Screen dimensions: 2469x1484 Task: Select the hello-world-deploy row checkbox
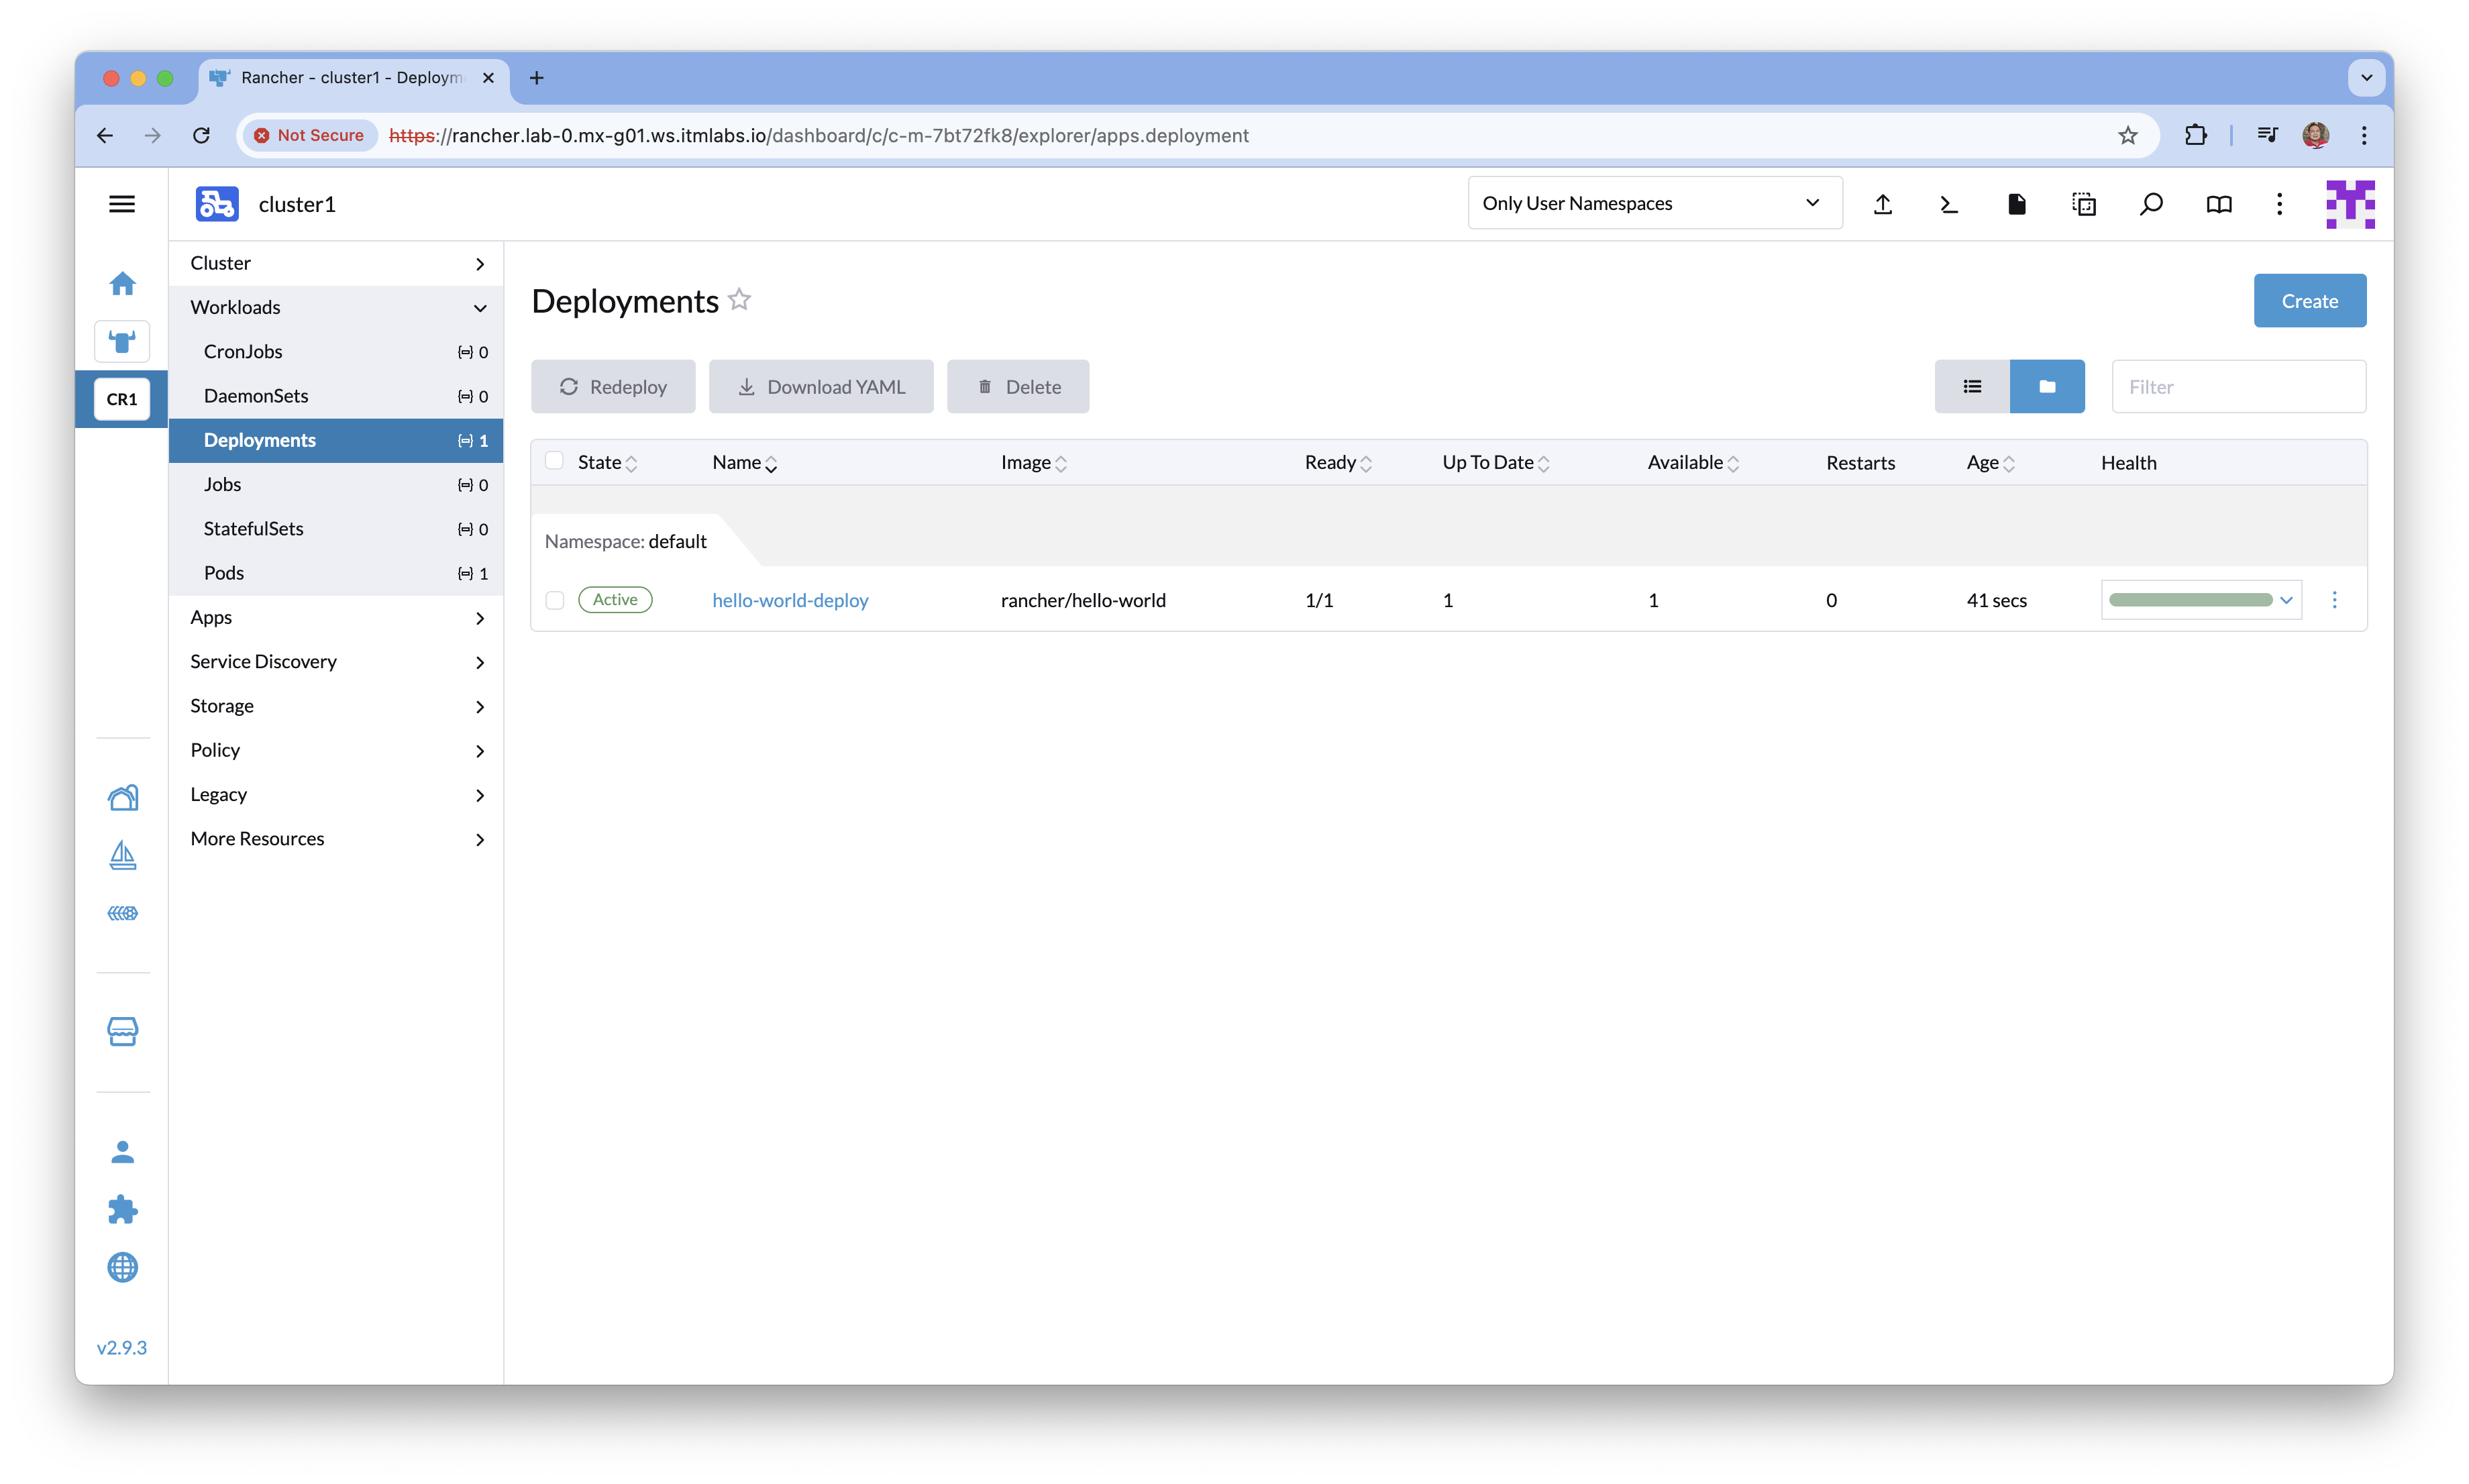click(555, 600)
